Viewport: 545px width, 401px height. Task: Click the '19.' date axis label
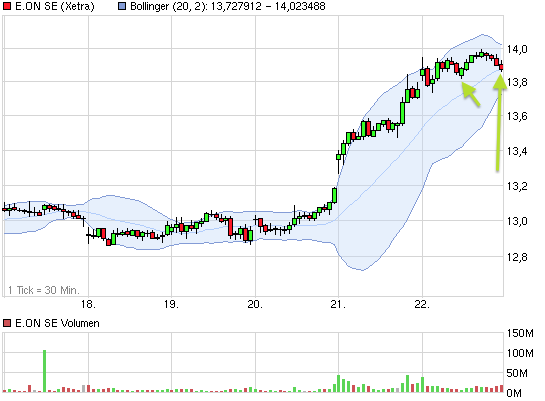[x=171, y=304]
